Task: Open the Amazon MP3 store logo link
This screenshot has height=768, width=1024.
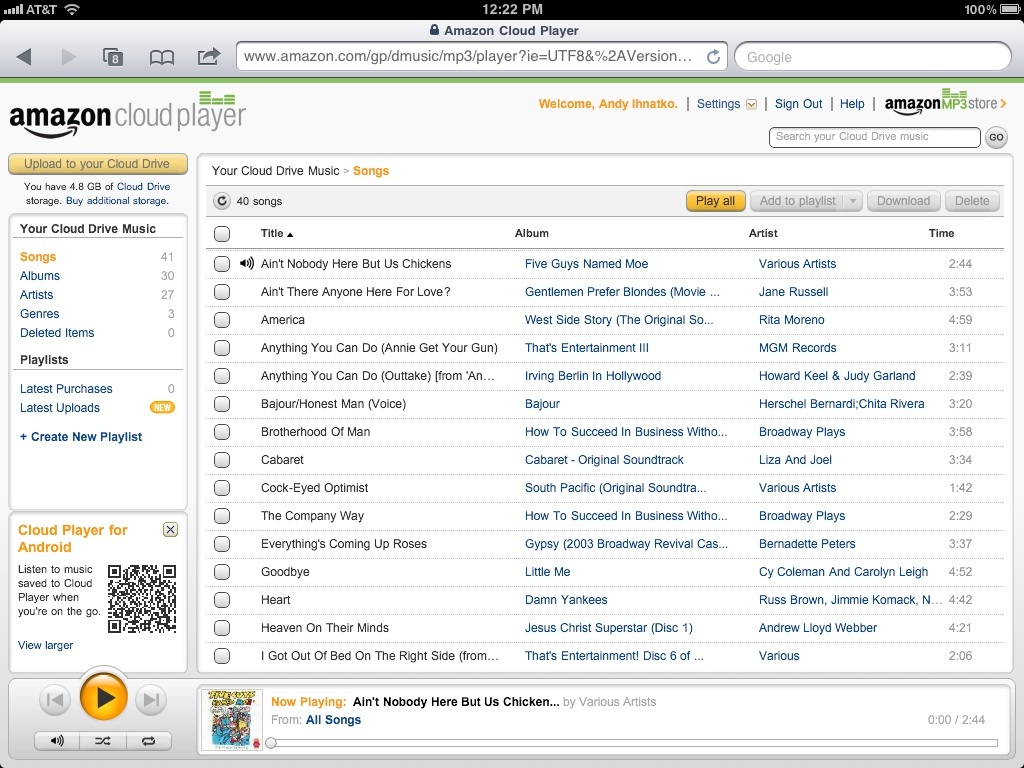Action: [x=945, y=103]
